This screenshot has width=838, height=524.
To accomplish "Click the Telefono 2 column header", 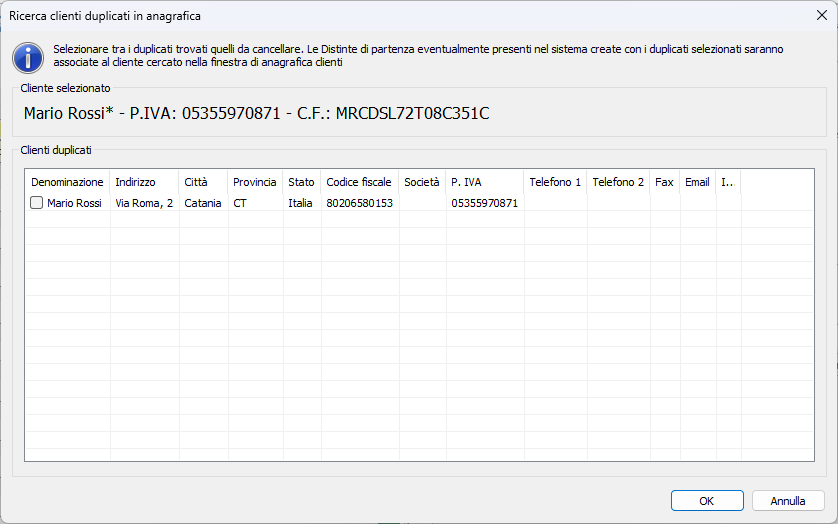I will pos(618,182).
